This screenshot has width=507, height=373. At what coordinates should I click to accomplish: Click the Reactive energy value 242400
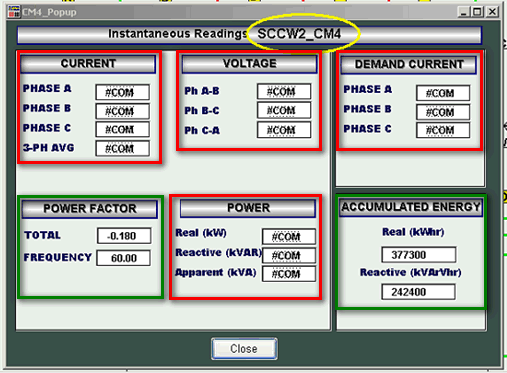coord(418,292)
